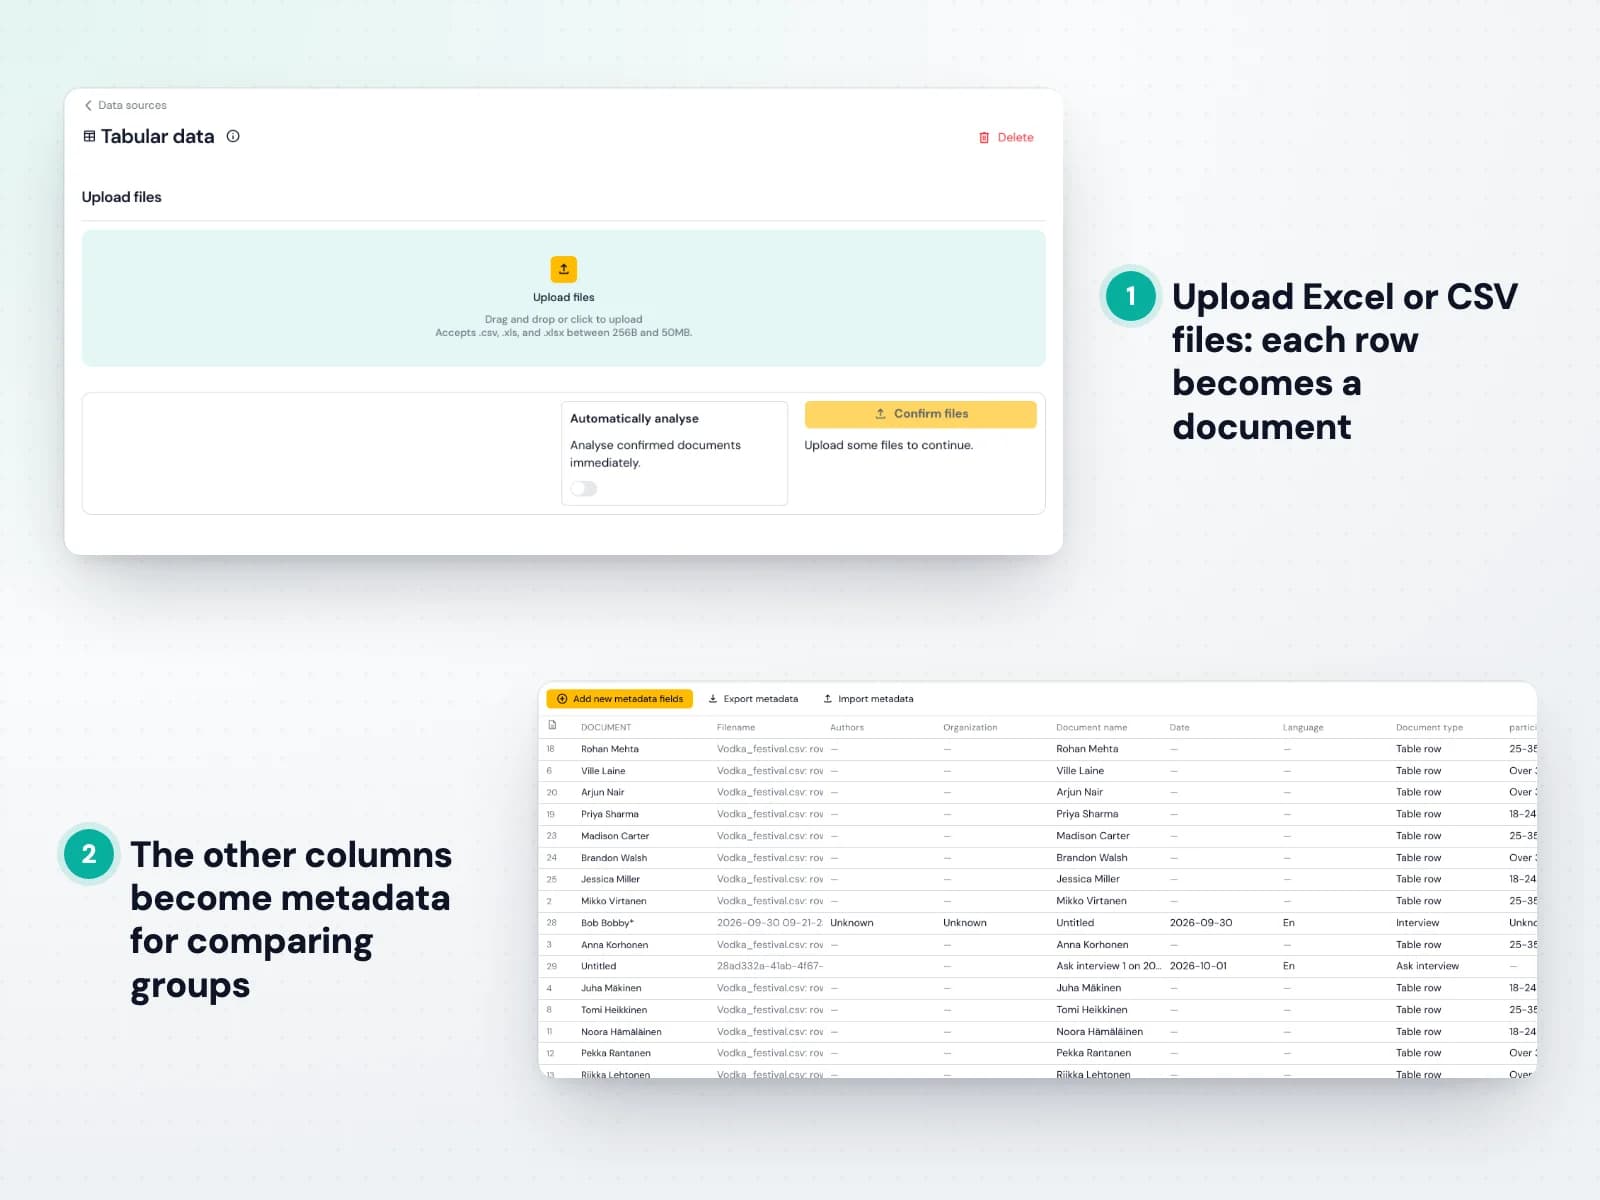
Task: Click the Authors column header
Action: click(847, 727)
